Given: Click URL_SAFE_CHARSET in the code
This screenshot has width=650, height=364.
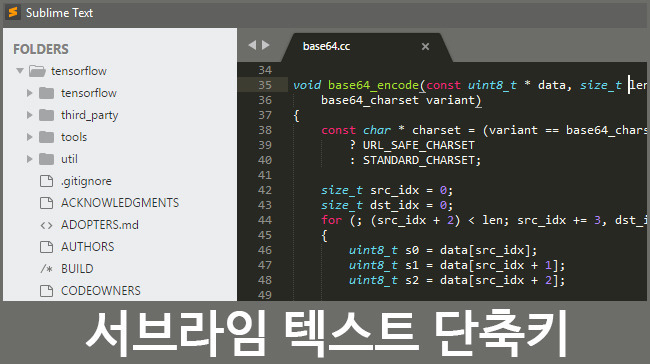Looking at the screenshot, I should tap(419, 146).
